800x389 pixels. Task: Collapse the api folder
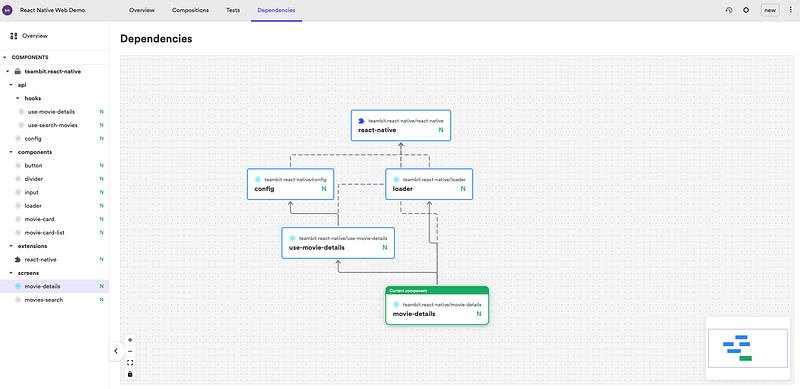coord(11,85)
